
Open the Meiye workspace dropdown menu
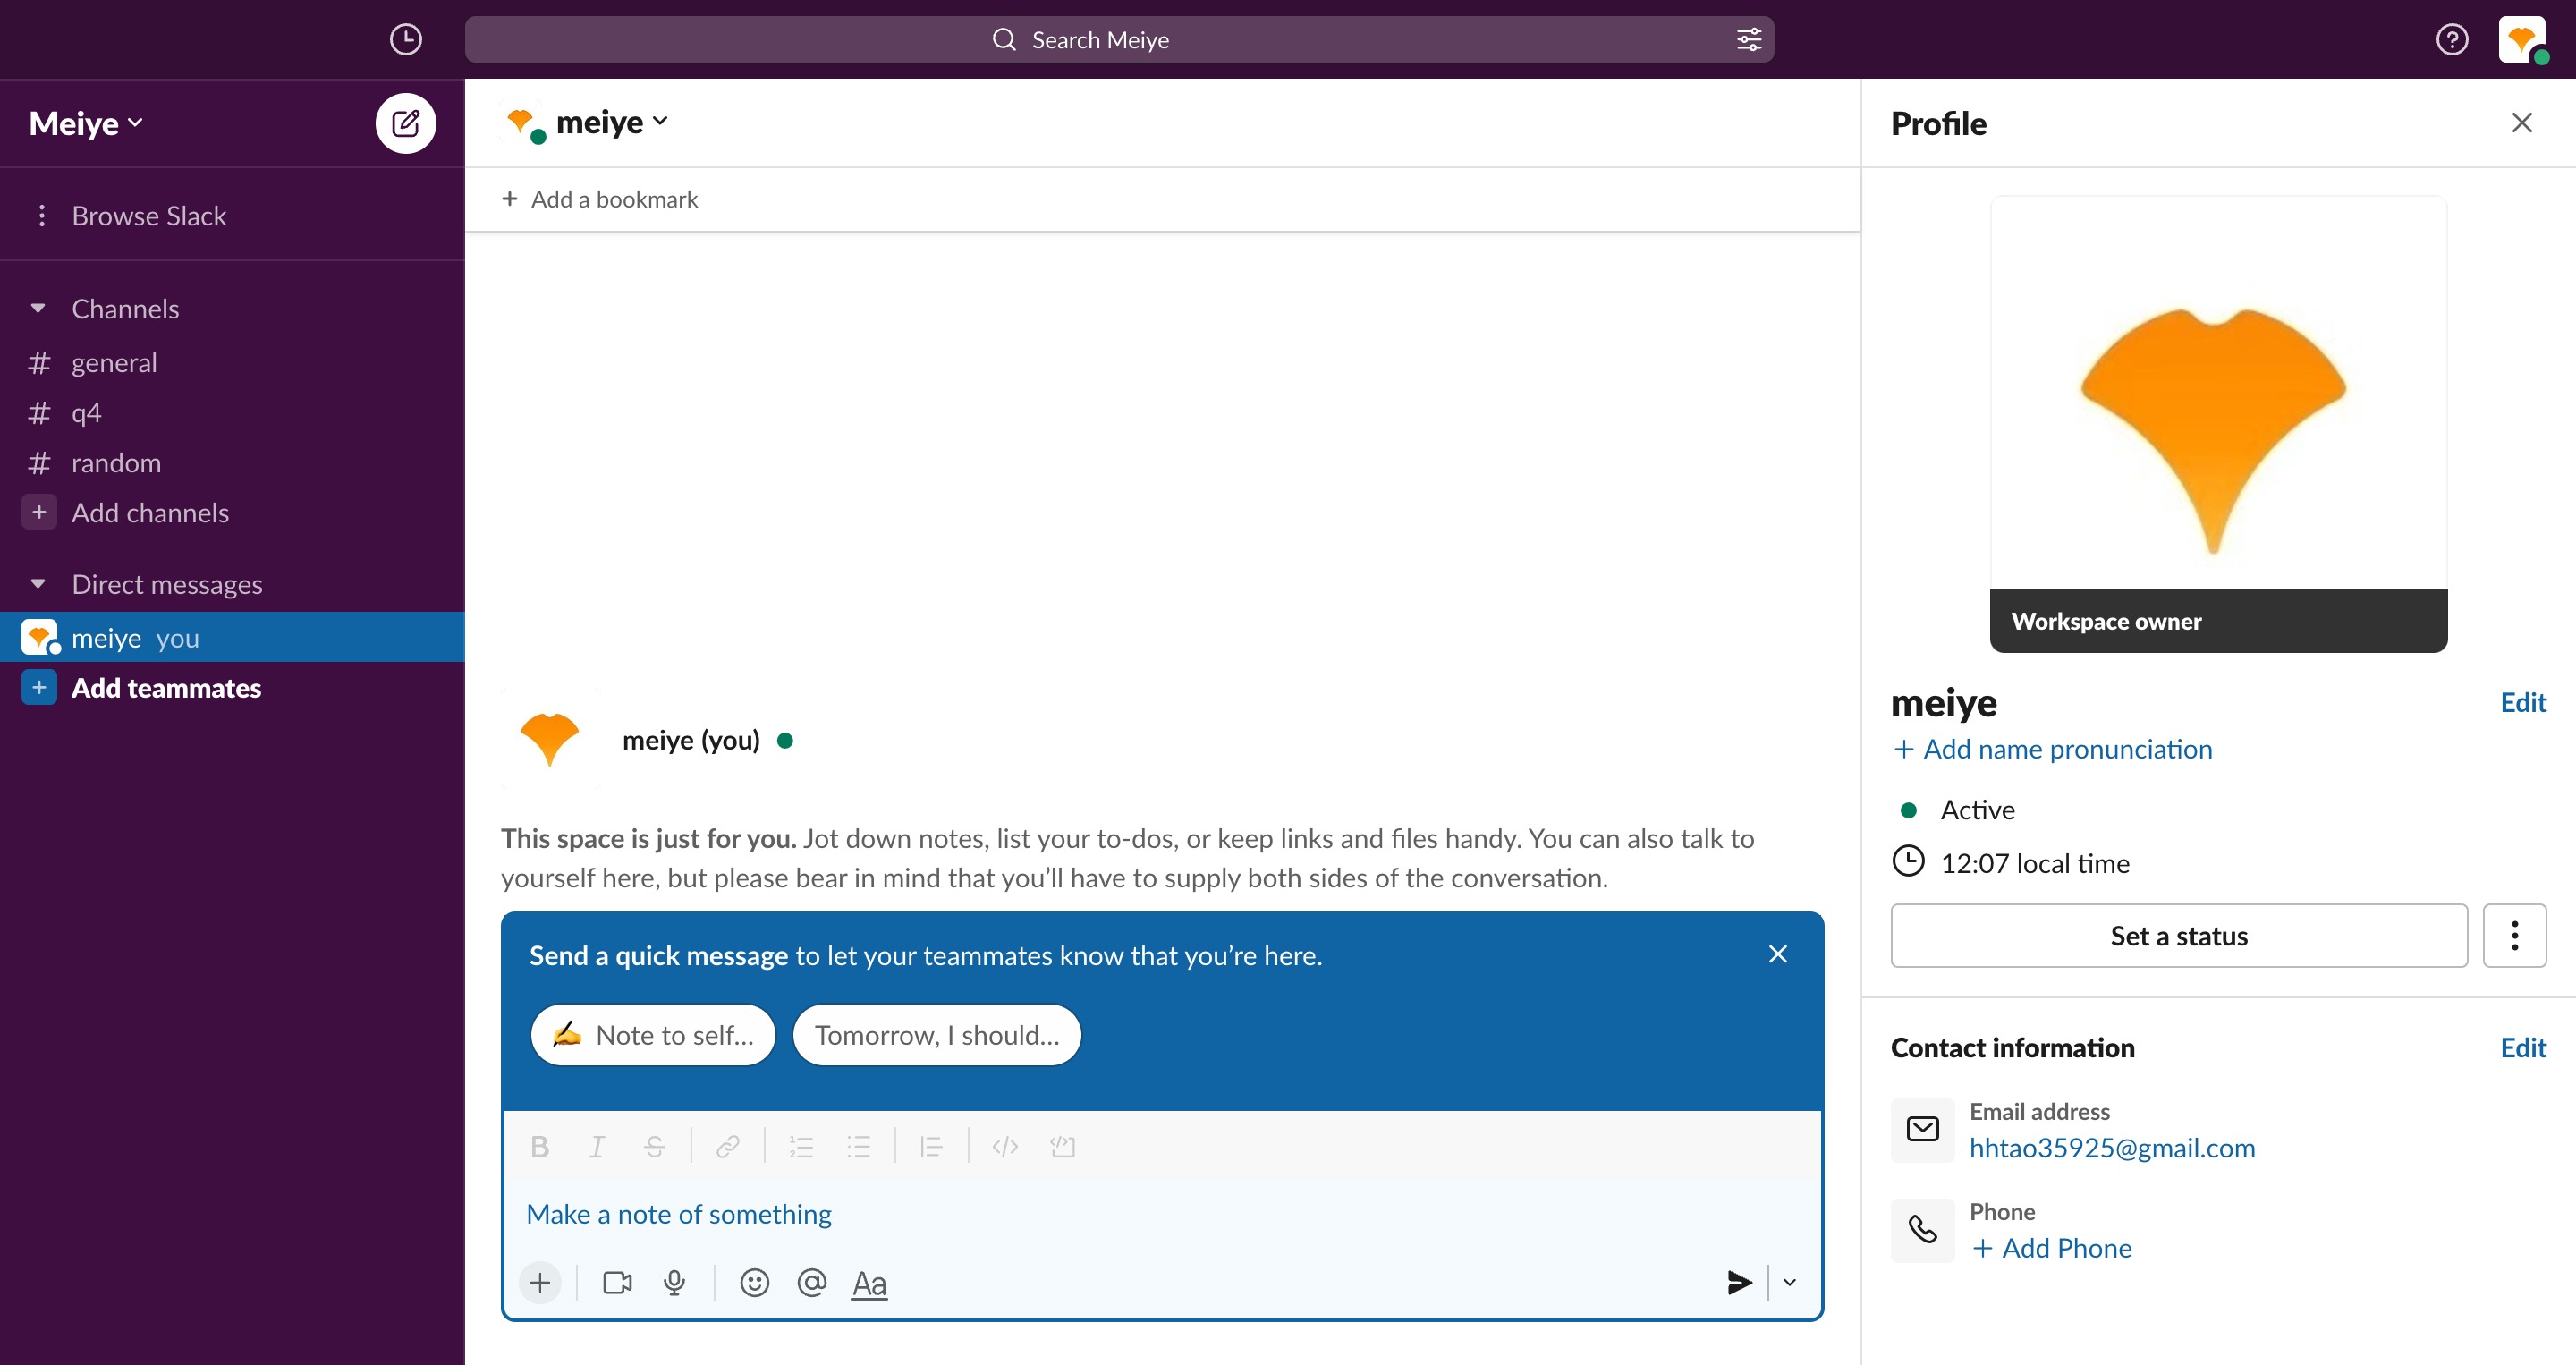coord(86,123)
